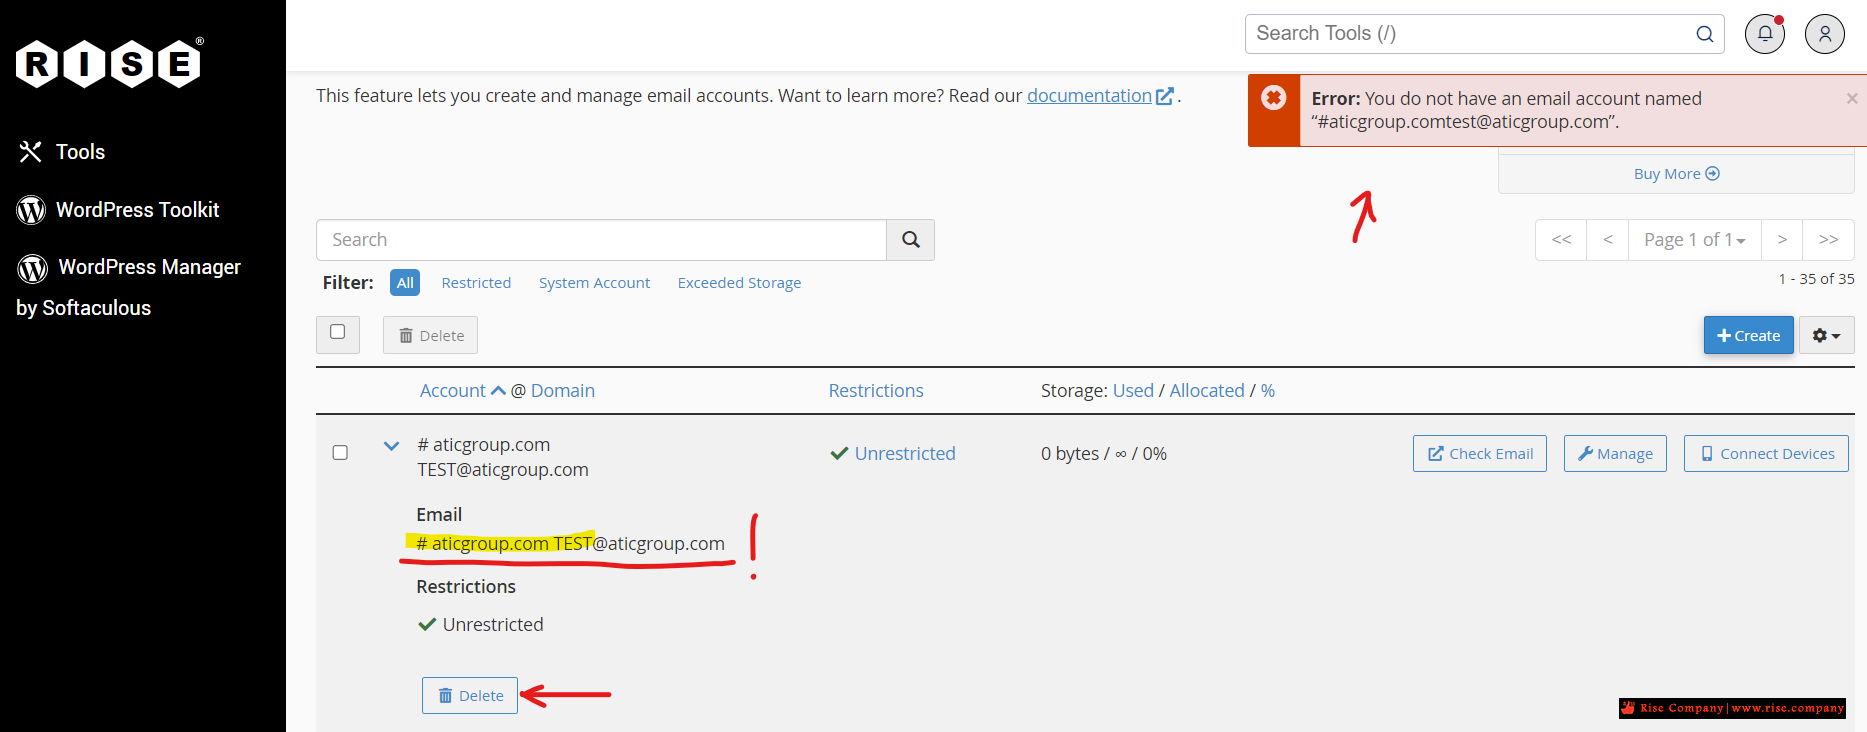
Task: Tick the select-all checkbox above the table
Action: click(338, 332)
